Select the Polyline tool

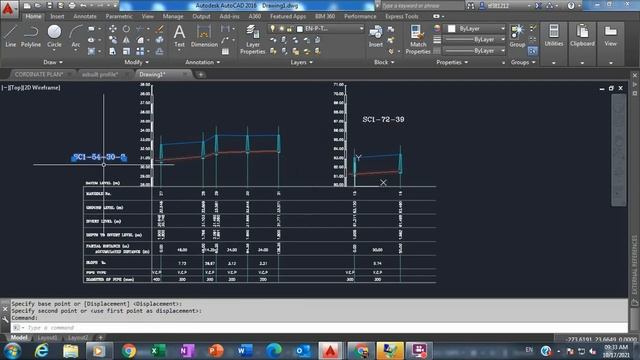point(31,36)
